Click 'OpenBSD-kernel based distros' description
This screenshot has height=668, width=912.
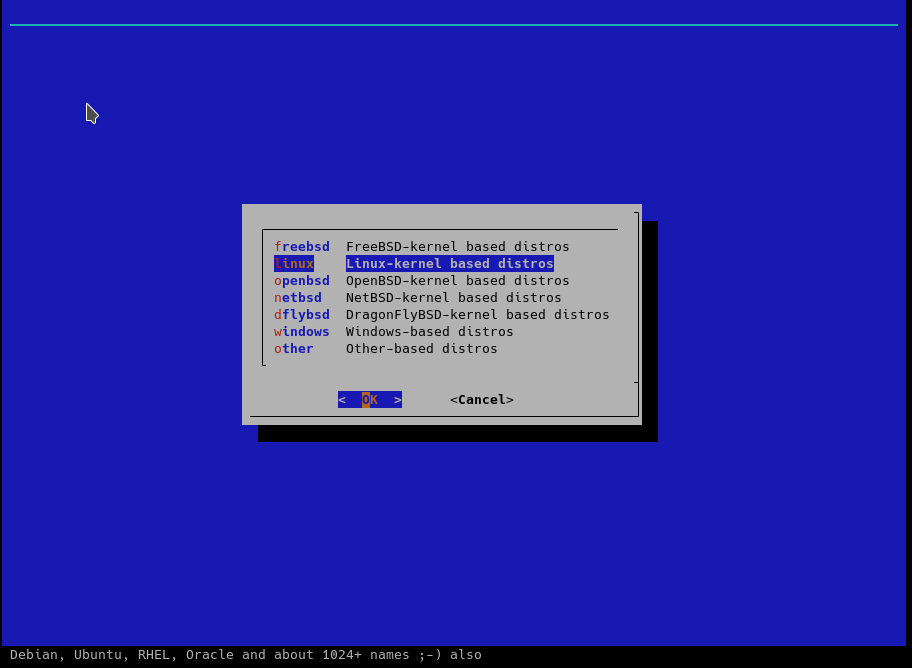[x=458, y=280]
